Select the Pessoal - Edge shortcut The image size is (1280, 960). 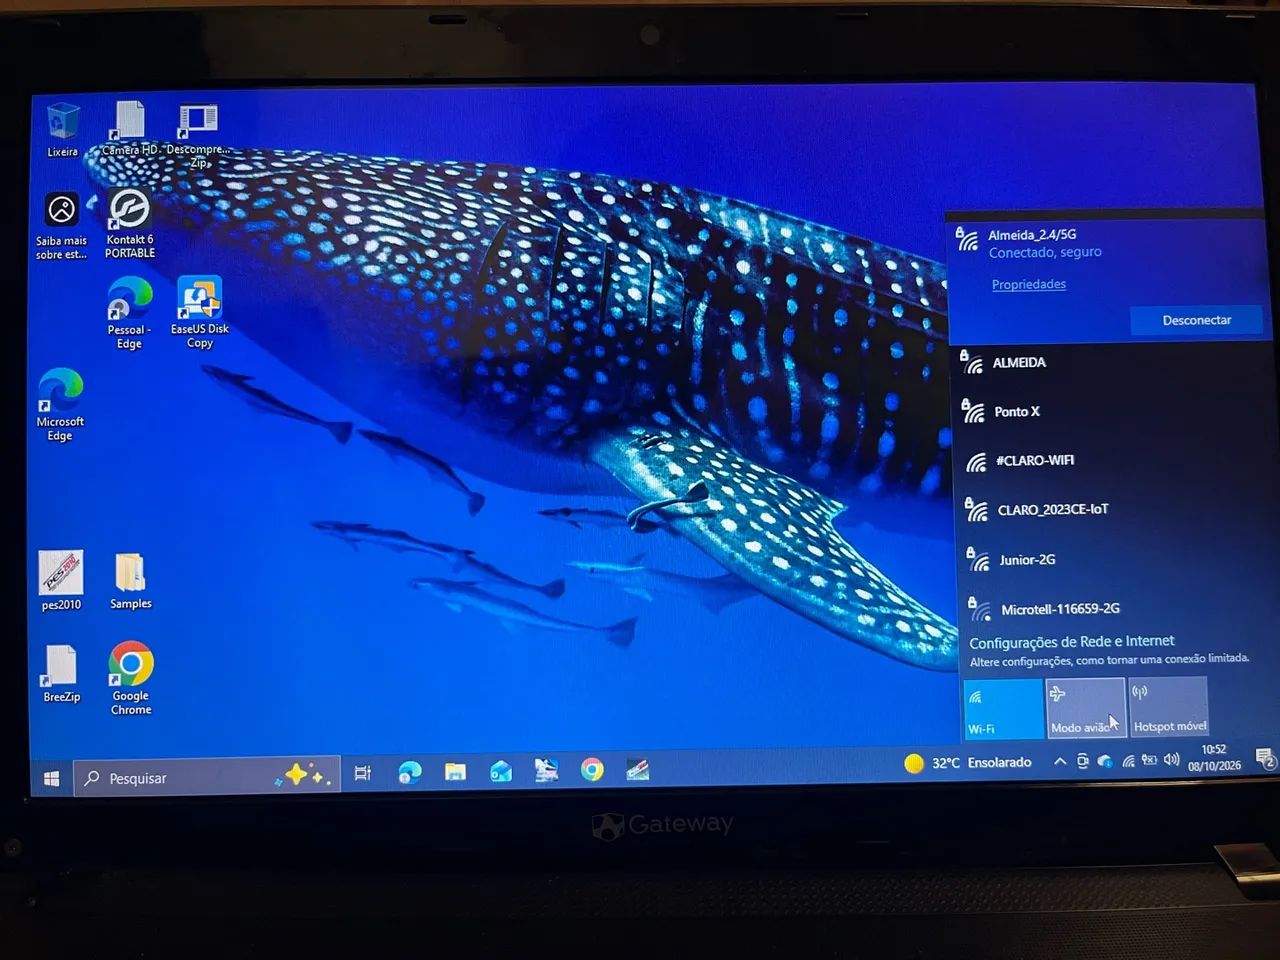click(129, 313)
